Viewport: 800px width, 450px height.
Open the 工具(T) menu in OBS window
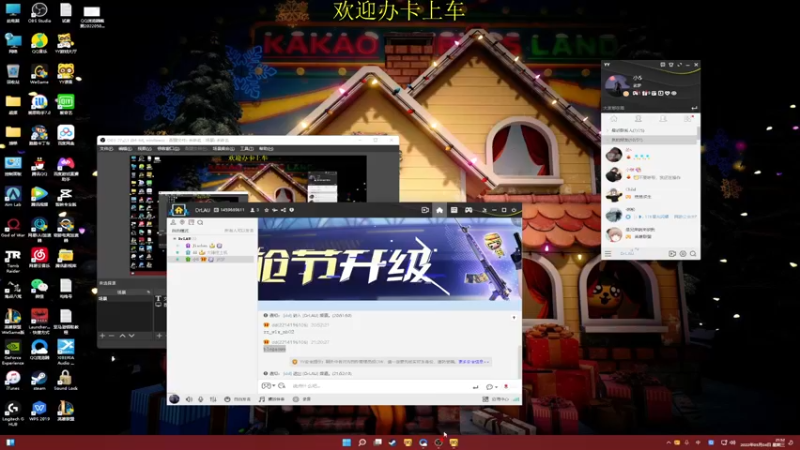(x=246, y=148)
